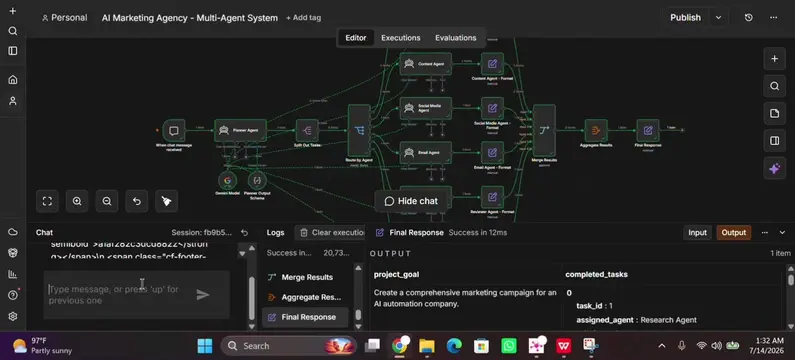Viewport: 795px width, 360px height.
Task: Expand the Publish dropdown arrow
Action: tap(718, 17)
